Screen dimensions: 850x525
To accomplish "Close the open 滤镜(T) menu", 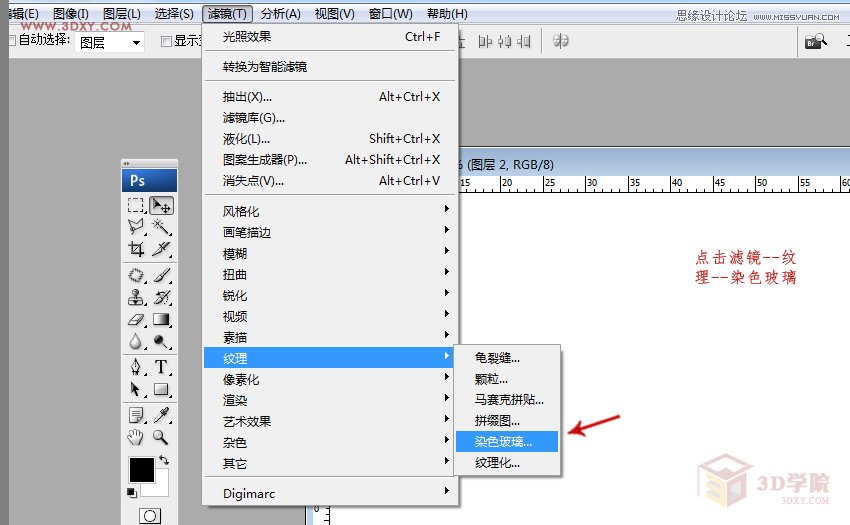I will coord(227,14).
